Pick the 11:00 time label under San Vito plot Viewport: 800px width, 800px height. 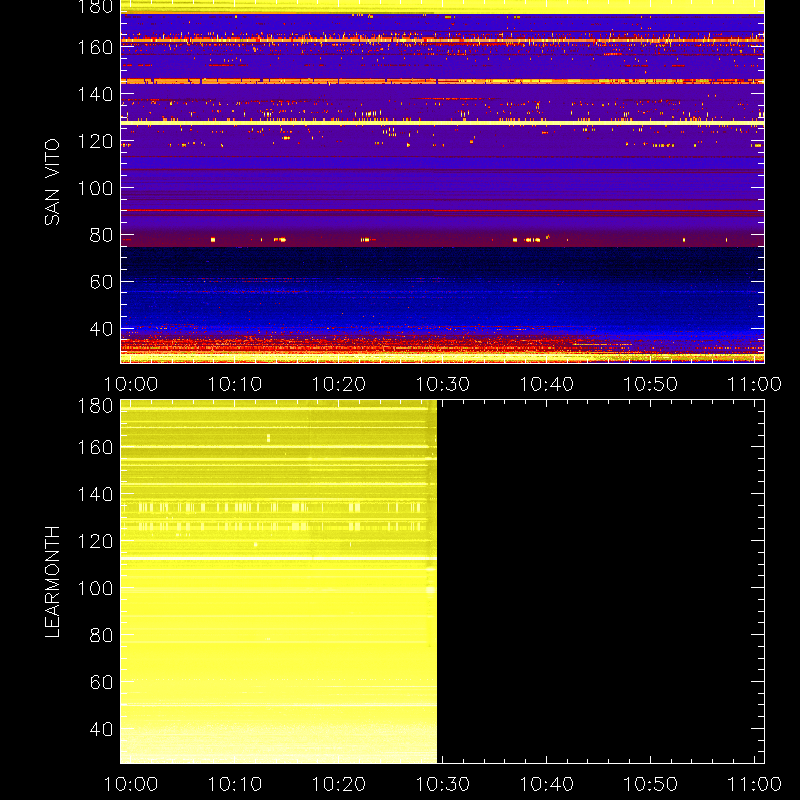click(x=754, y=384)
